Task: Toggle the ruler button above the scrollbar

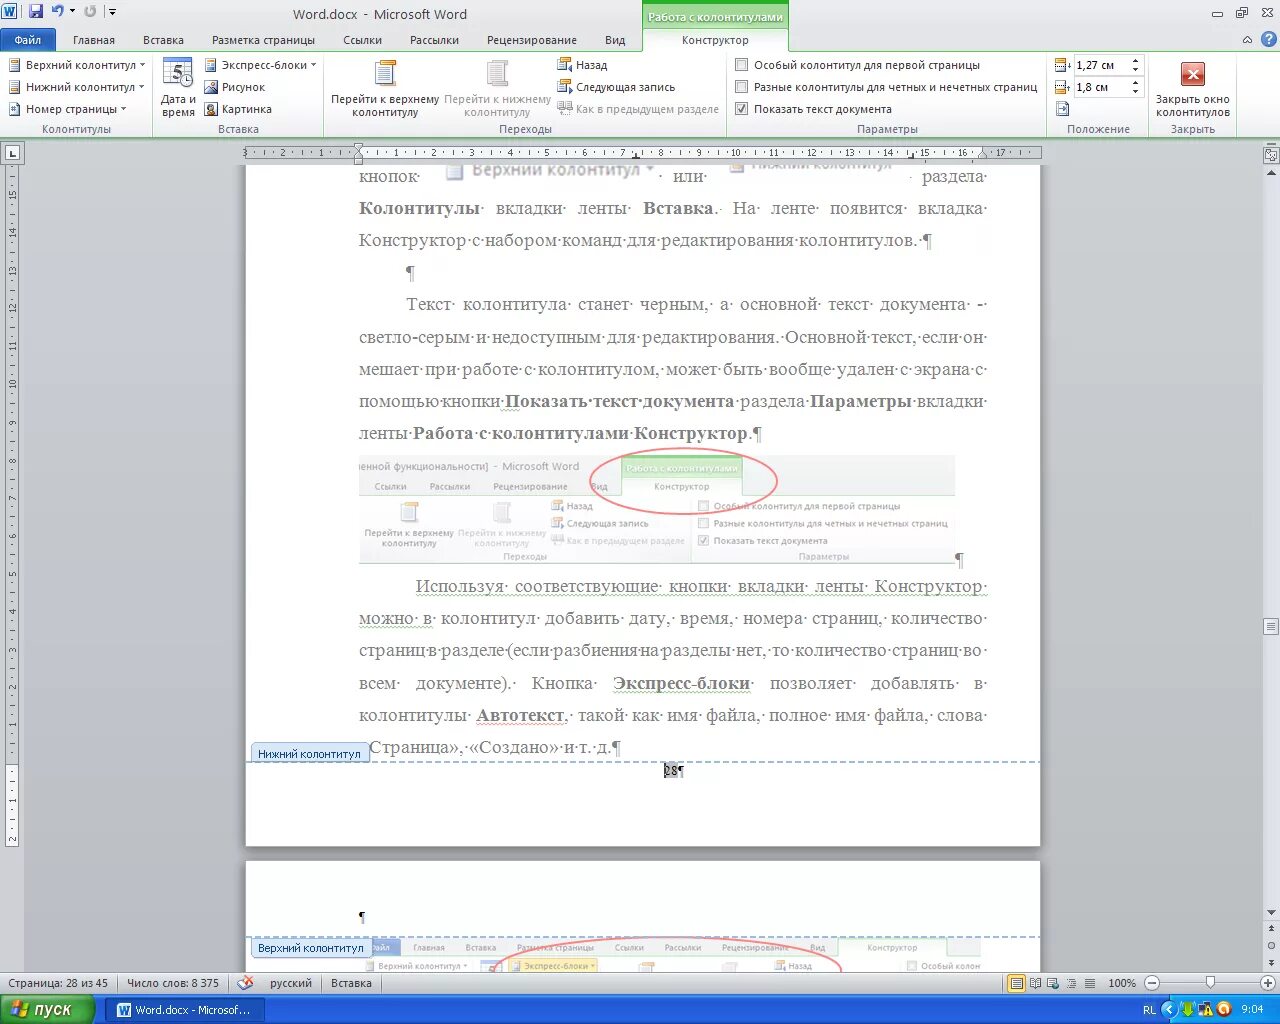Action: [1271, 155]
